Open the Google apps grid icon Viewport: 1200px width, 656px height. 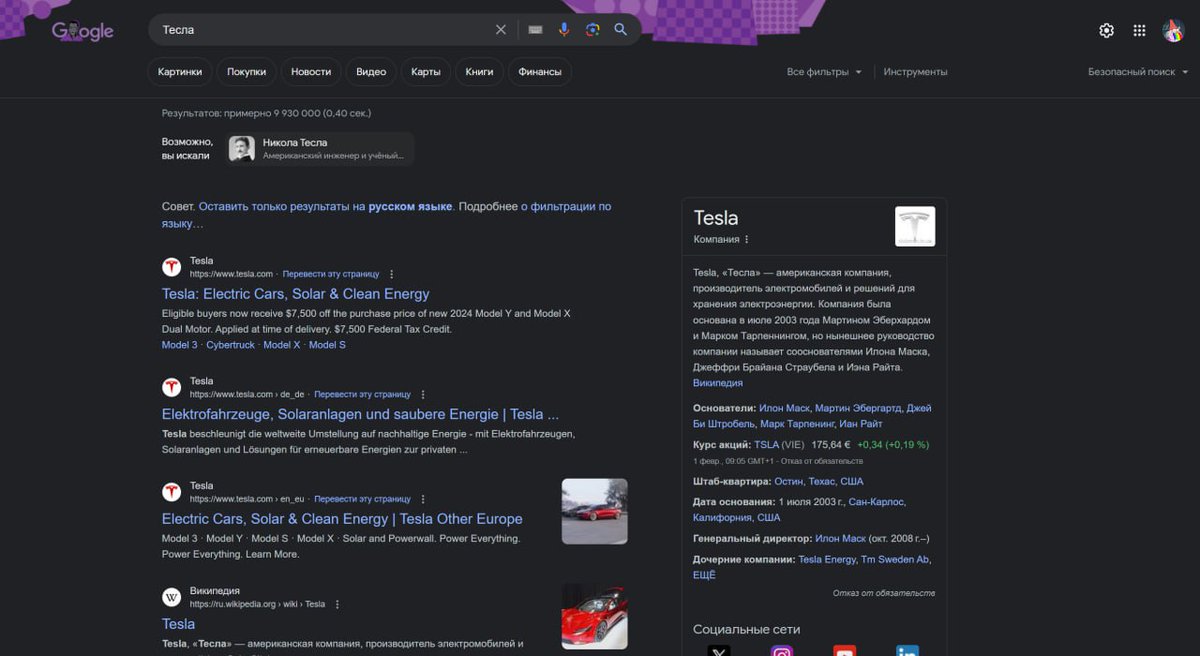1139,31
